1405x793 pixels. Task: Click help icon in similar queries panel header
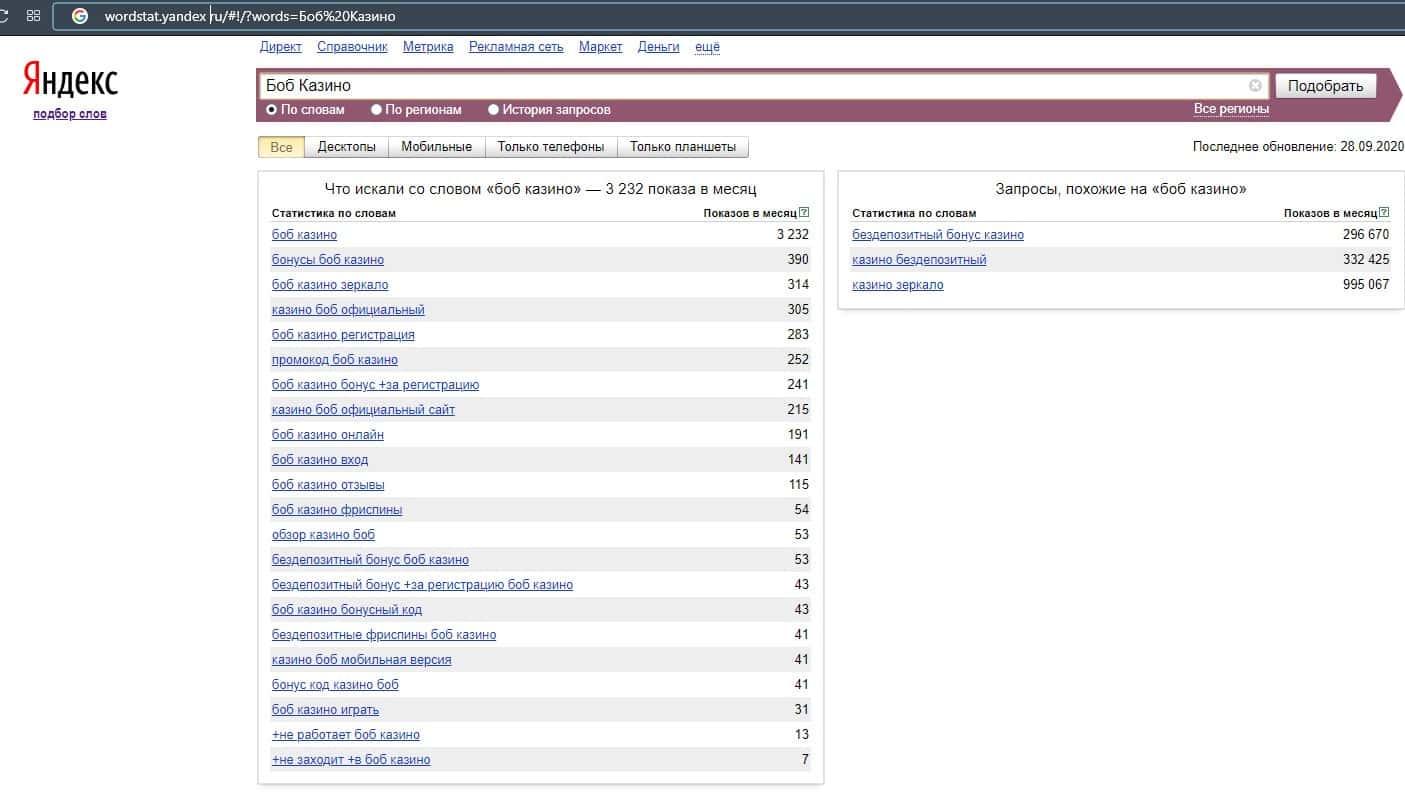pyautogui.click(x=1384, y=213)
